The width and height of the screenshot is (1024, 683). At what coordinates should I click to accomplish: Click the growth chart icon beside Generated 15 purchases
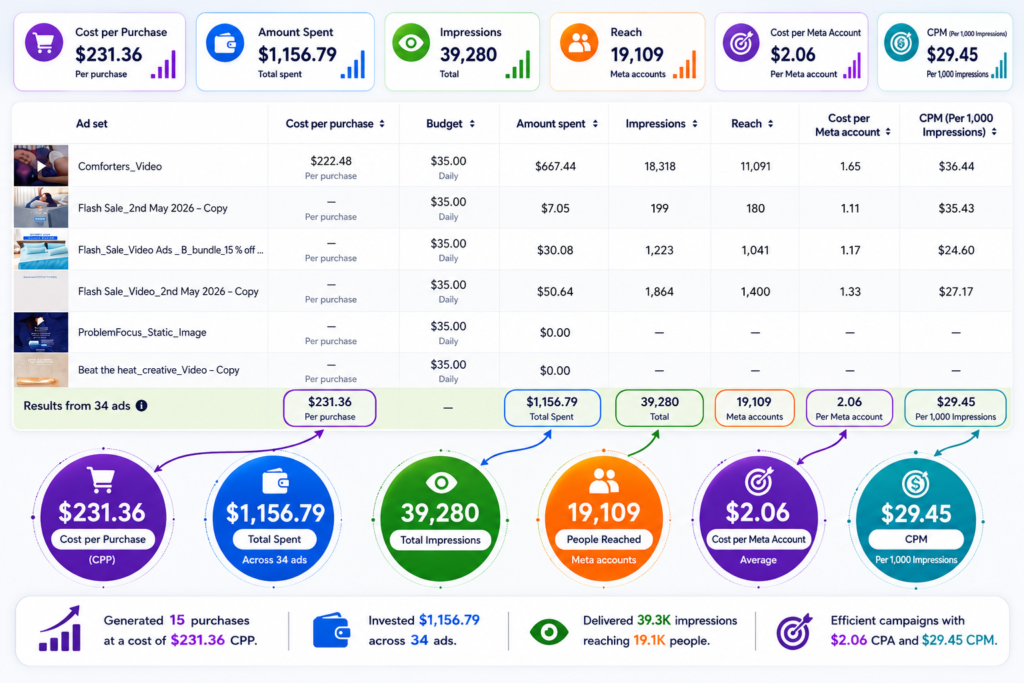[x=61, y=629]
